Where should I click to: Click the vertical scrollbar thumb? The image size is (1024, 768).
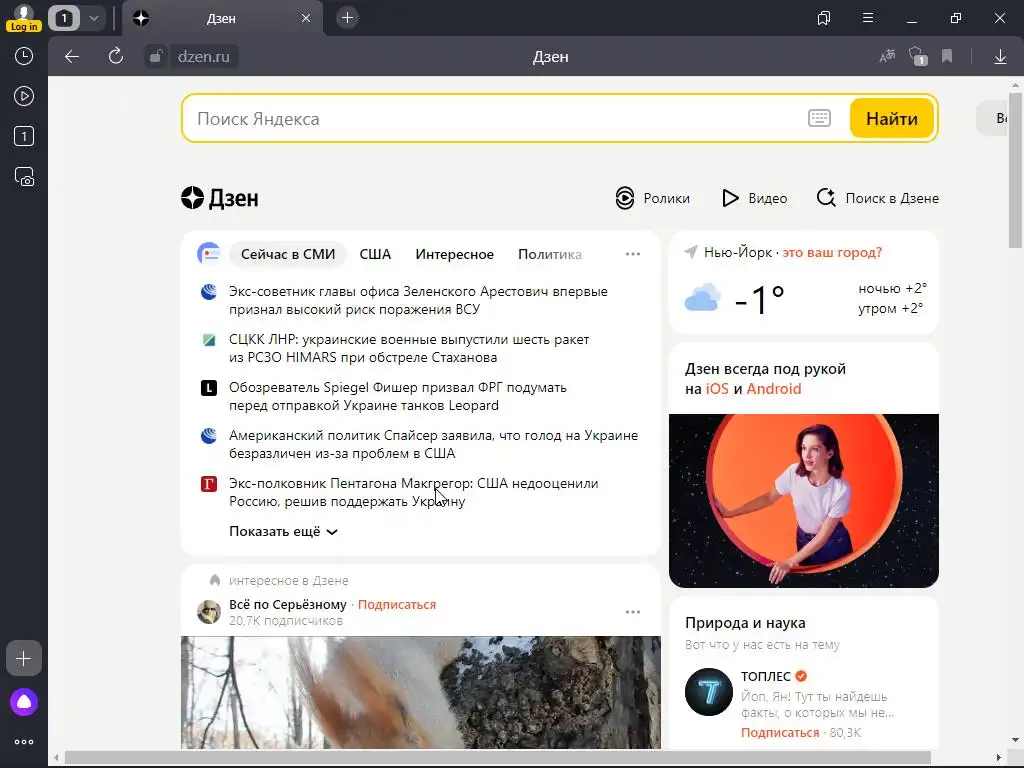pos(1015,170)
